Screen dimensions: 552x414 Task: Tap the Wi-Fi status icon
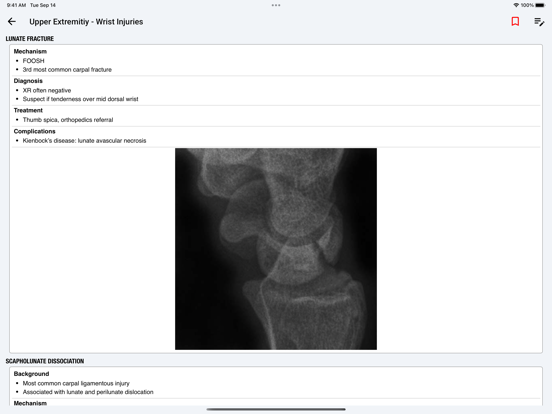[516, 5]
